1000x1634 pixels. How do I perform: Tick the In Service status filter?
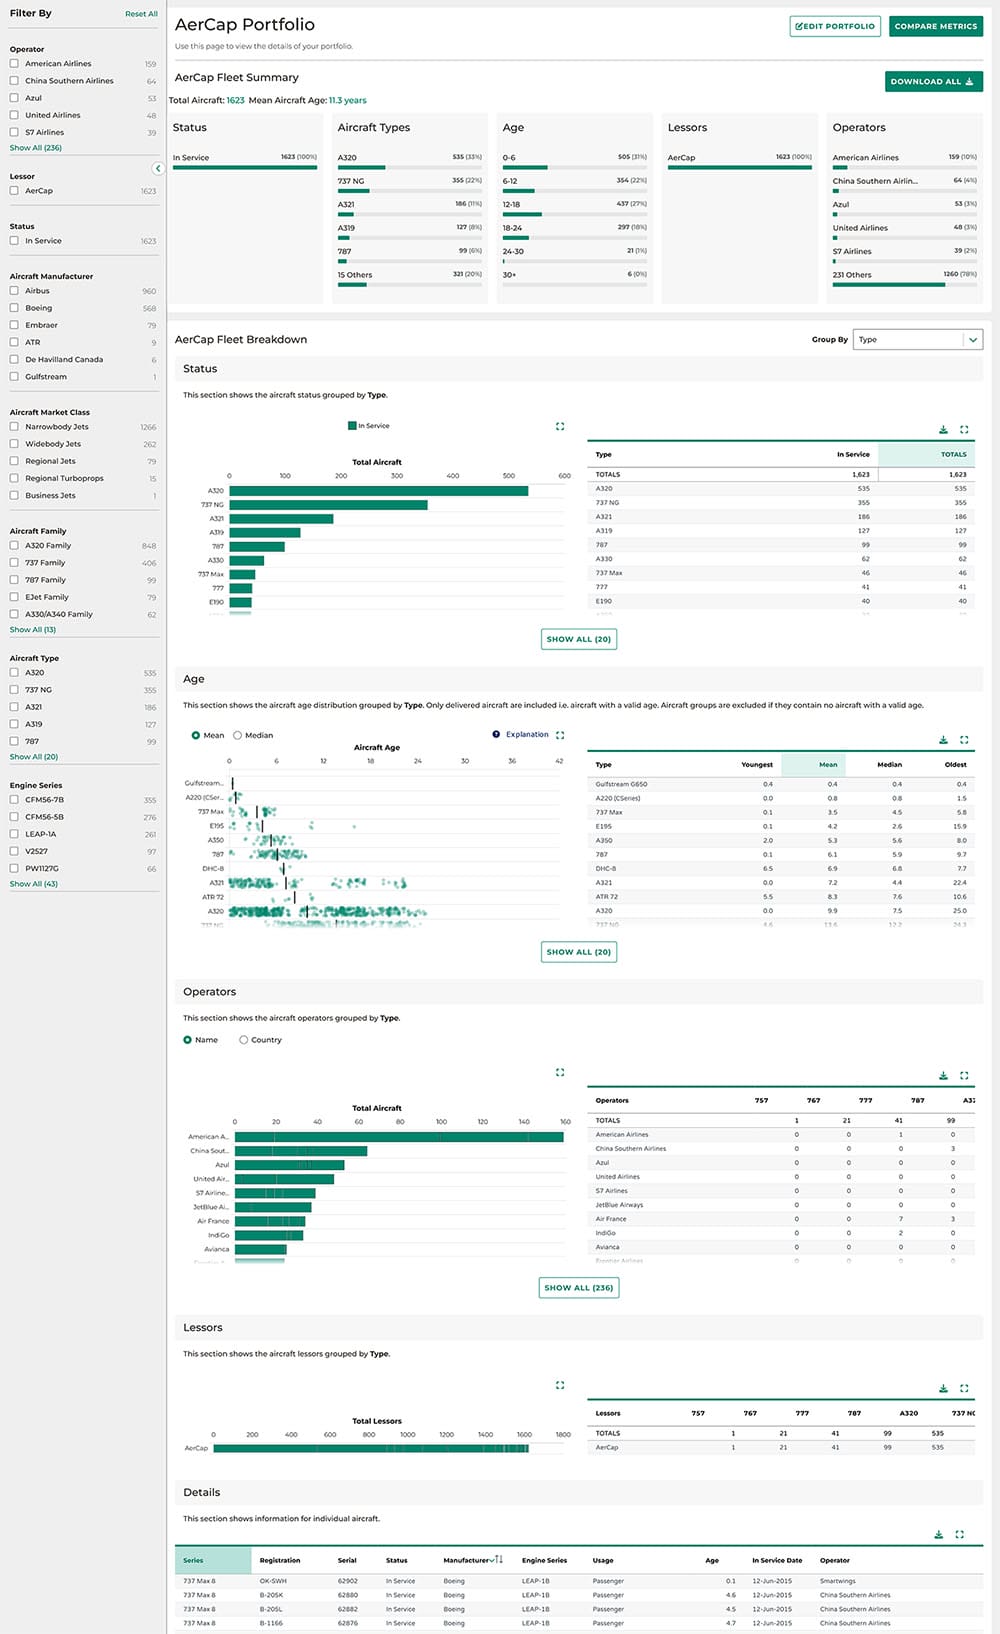[x=14, y=240]
